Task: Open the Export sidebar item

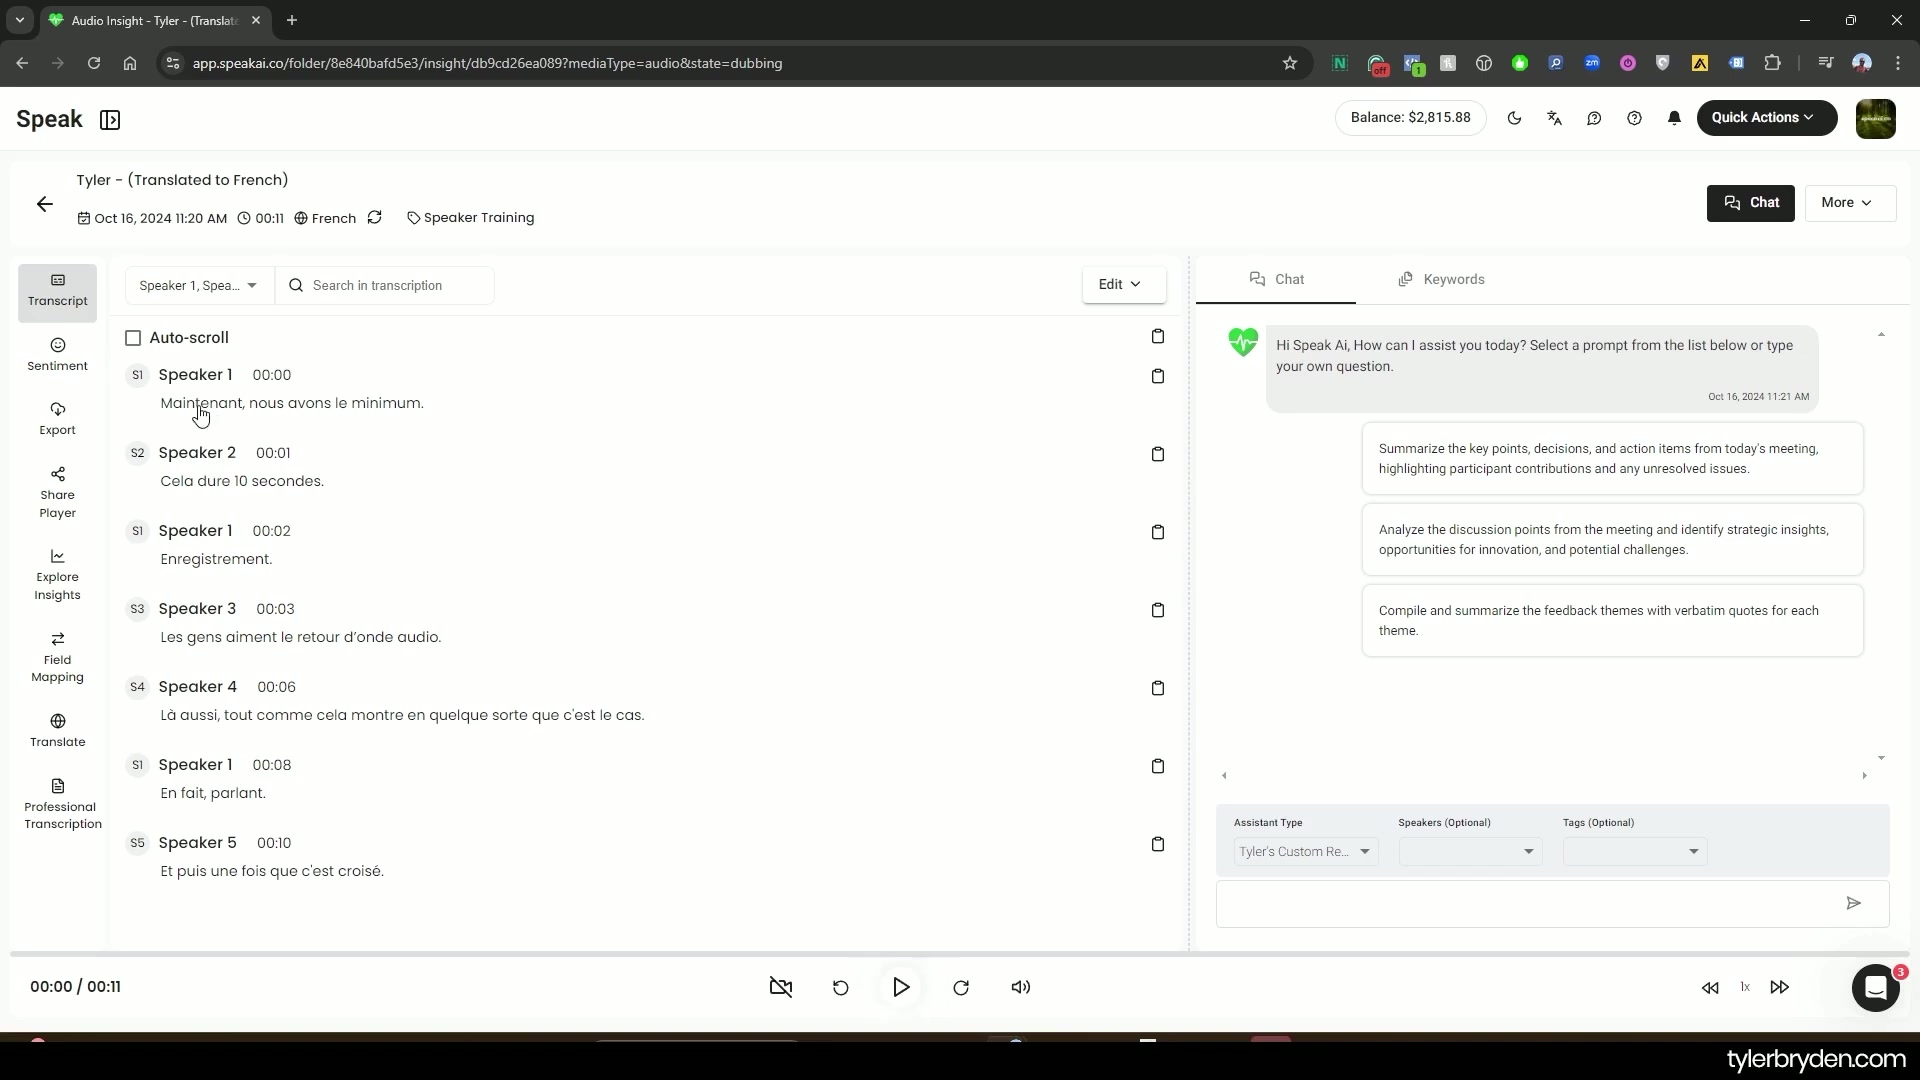Action: click(57, 419)
